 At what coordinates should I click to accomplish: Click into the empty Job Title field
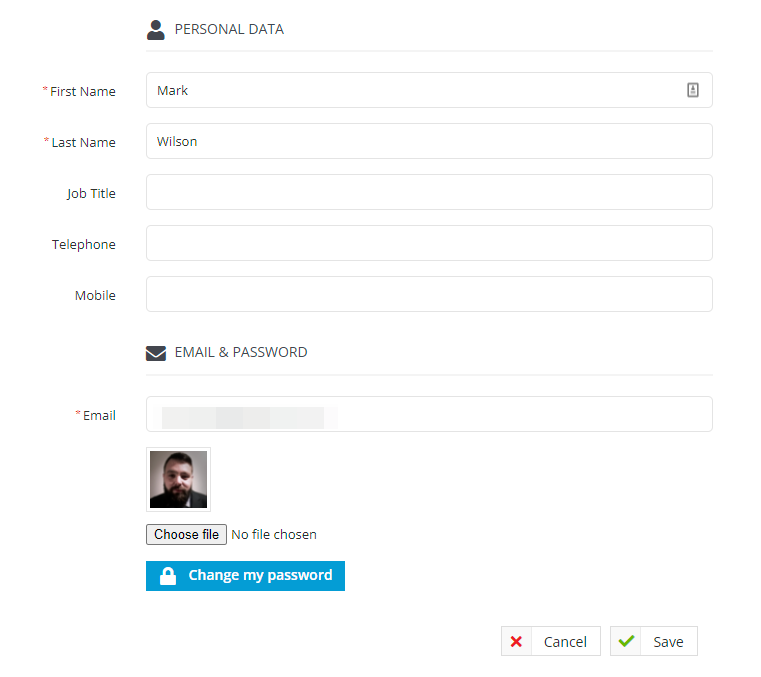(429, 192)
